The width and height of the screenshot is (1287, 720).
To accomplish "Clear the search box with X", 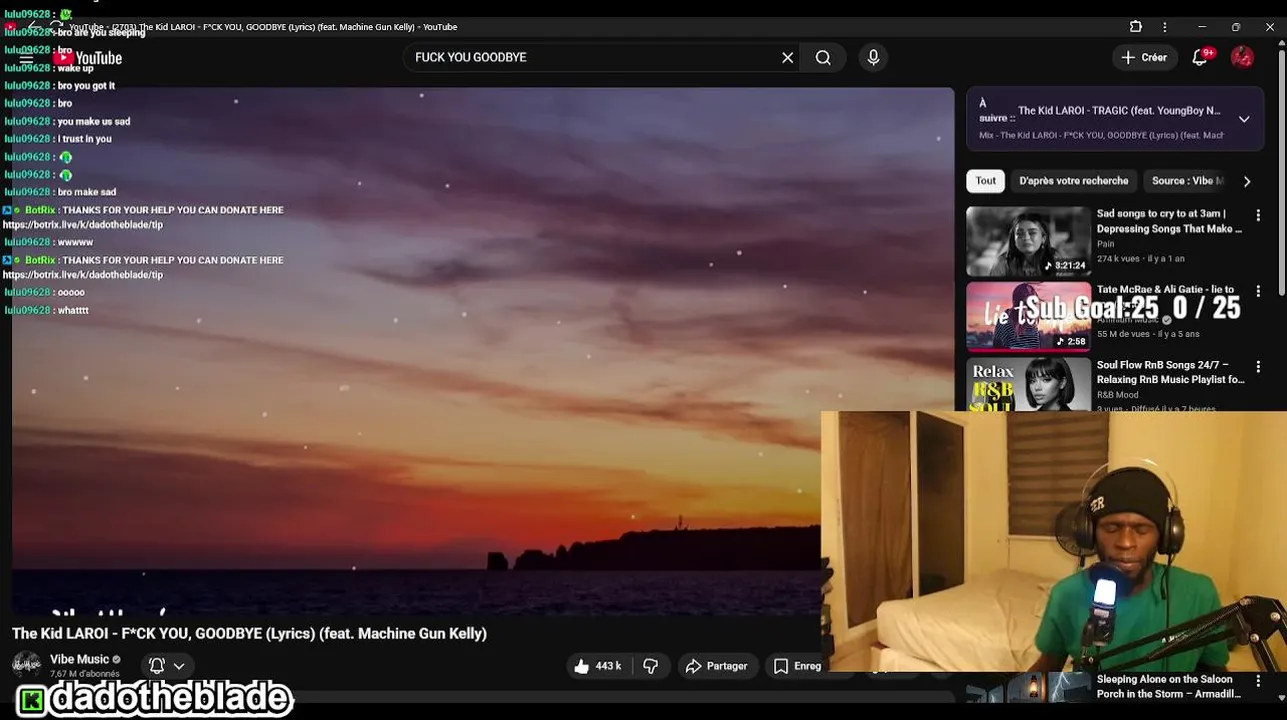I will coord(787,57).
